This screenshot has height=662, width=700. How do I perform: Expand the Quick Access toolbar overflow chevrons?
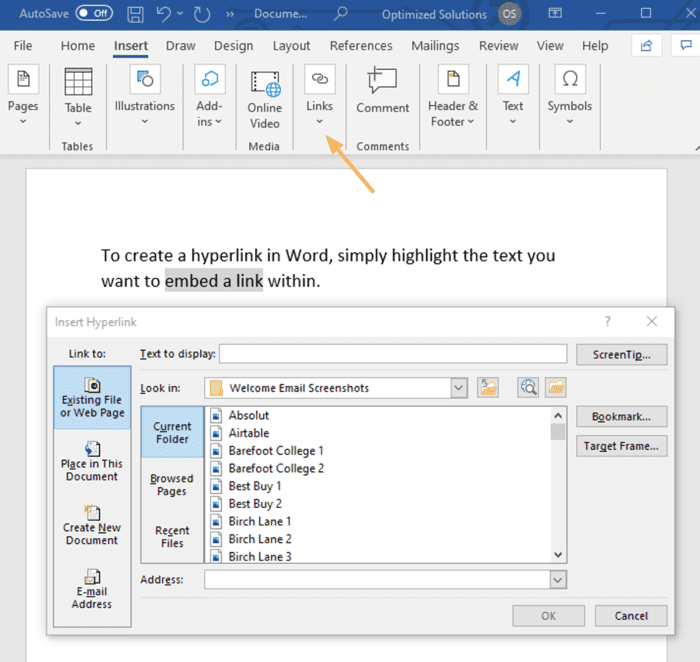pyautogui.click(x=230, y=14)
